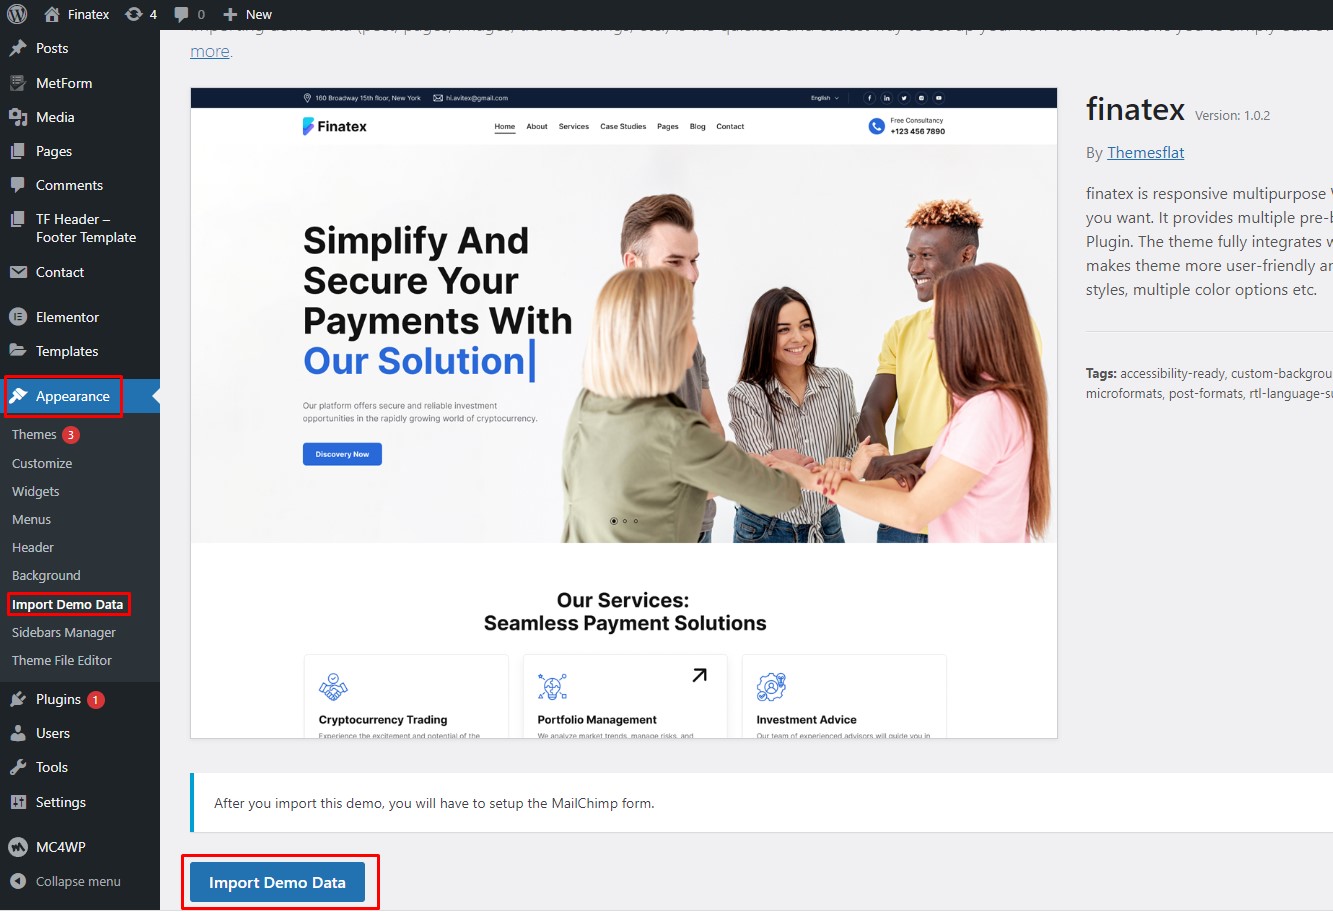Select Import Demo Data submenu item

(x=68, y=604)
